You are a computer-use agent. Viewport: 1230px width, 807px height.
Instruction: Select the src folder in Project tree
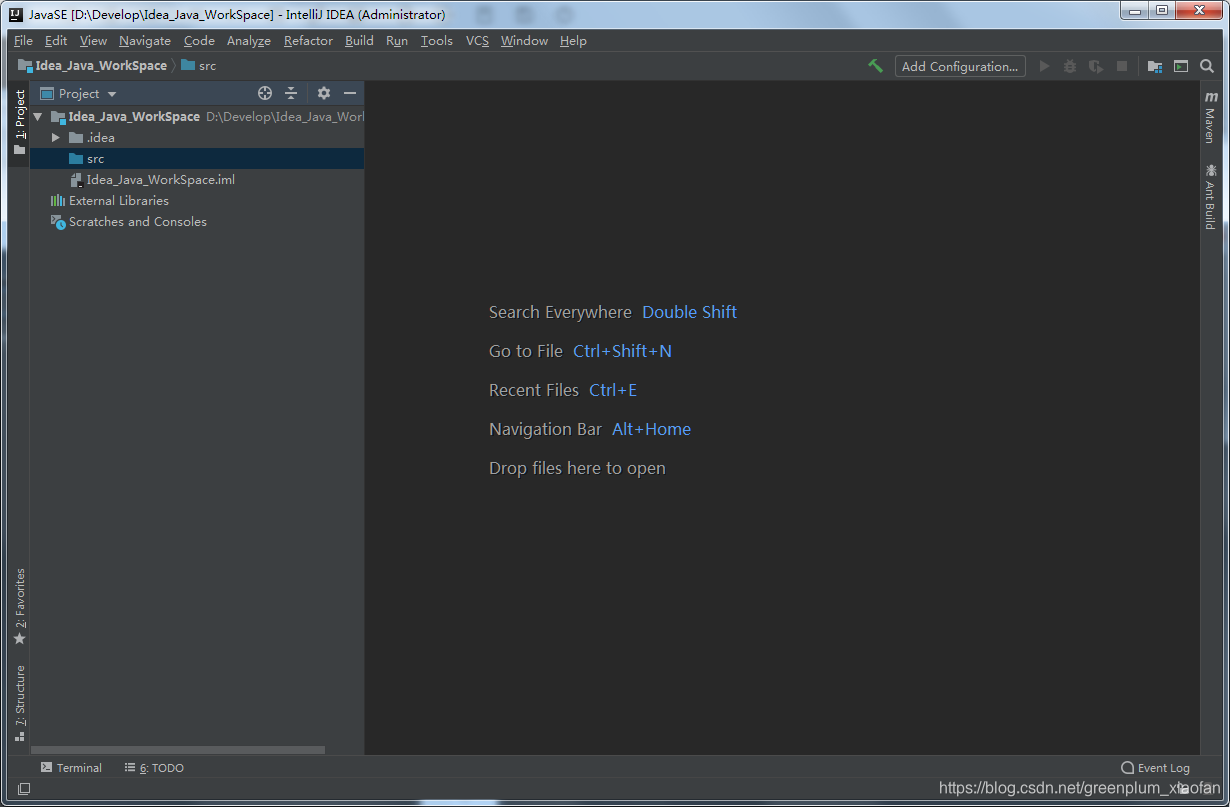click(197, 159)
